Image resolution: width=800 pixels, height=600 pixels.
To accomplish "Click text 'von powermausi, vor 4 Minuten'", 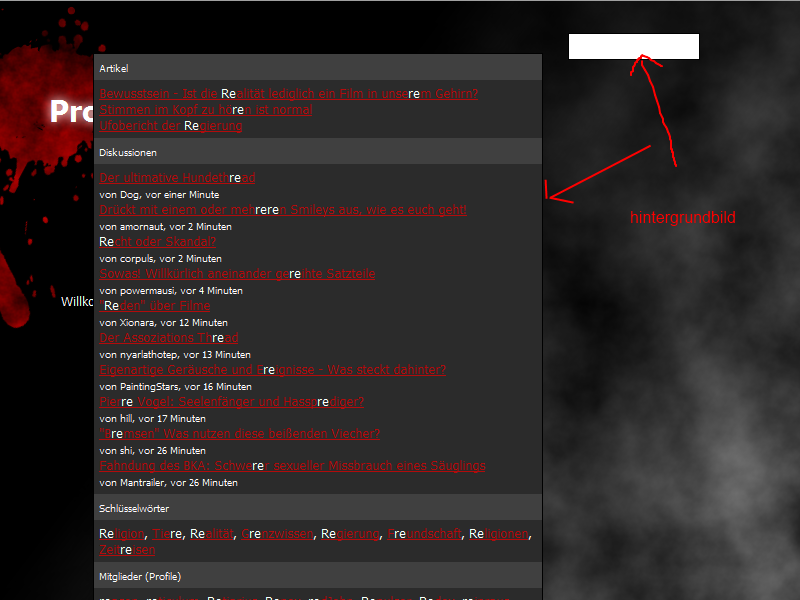I will tap(171, 291).
